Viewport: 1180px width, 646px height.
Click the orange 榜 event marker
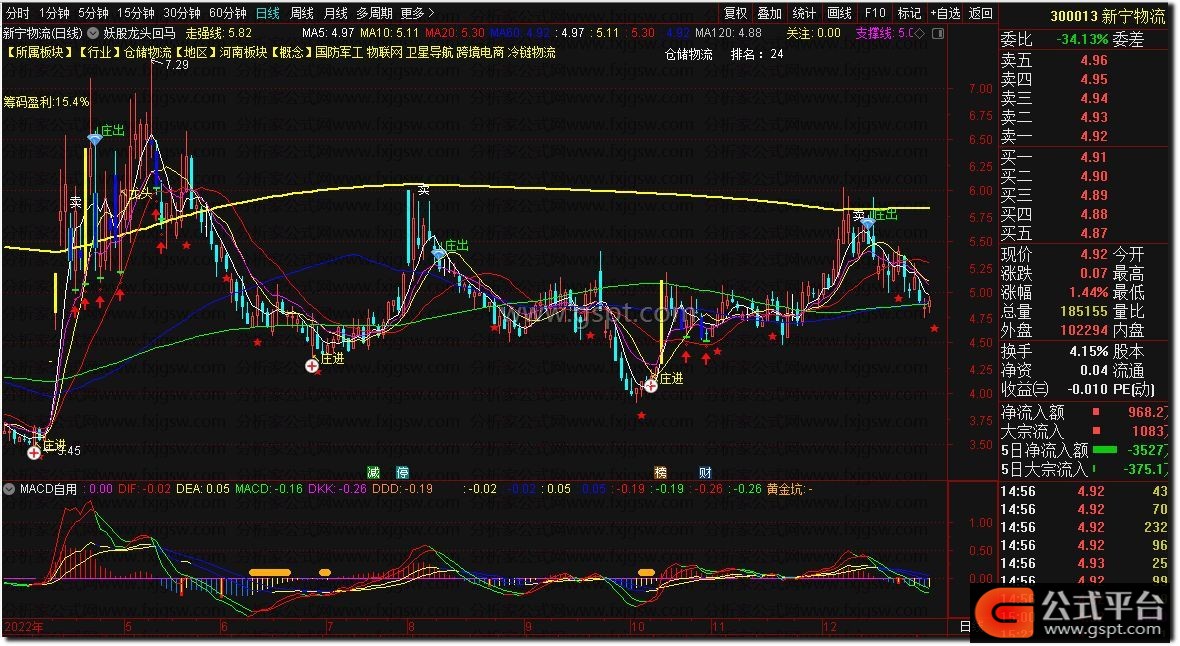(660, 473)
